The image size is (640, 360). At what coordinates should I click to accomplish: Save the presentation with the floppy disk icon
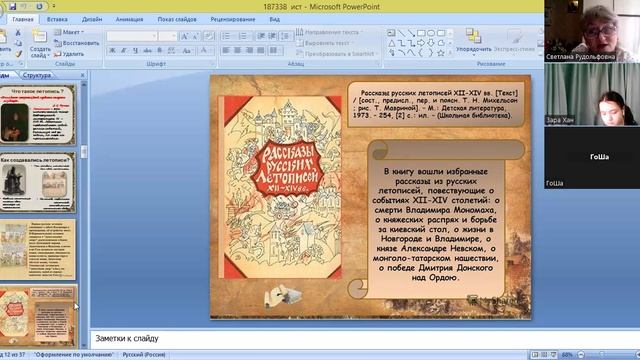(12, 7)
